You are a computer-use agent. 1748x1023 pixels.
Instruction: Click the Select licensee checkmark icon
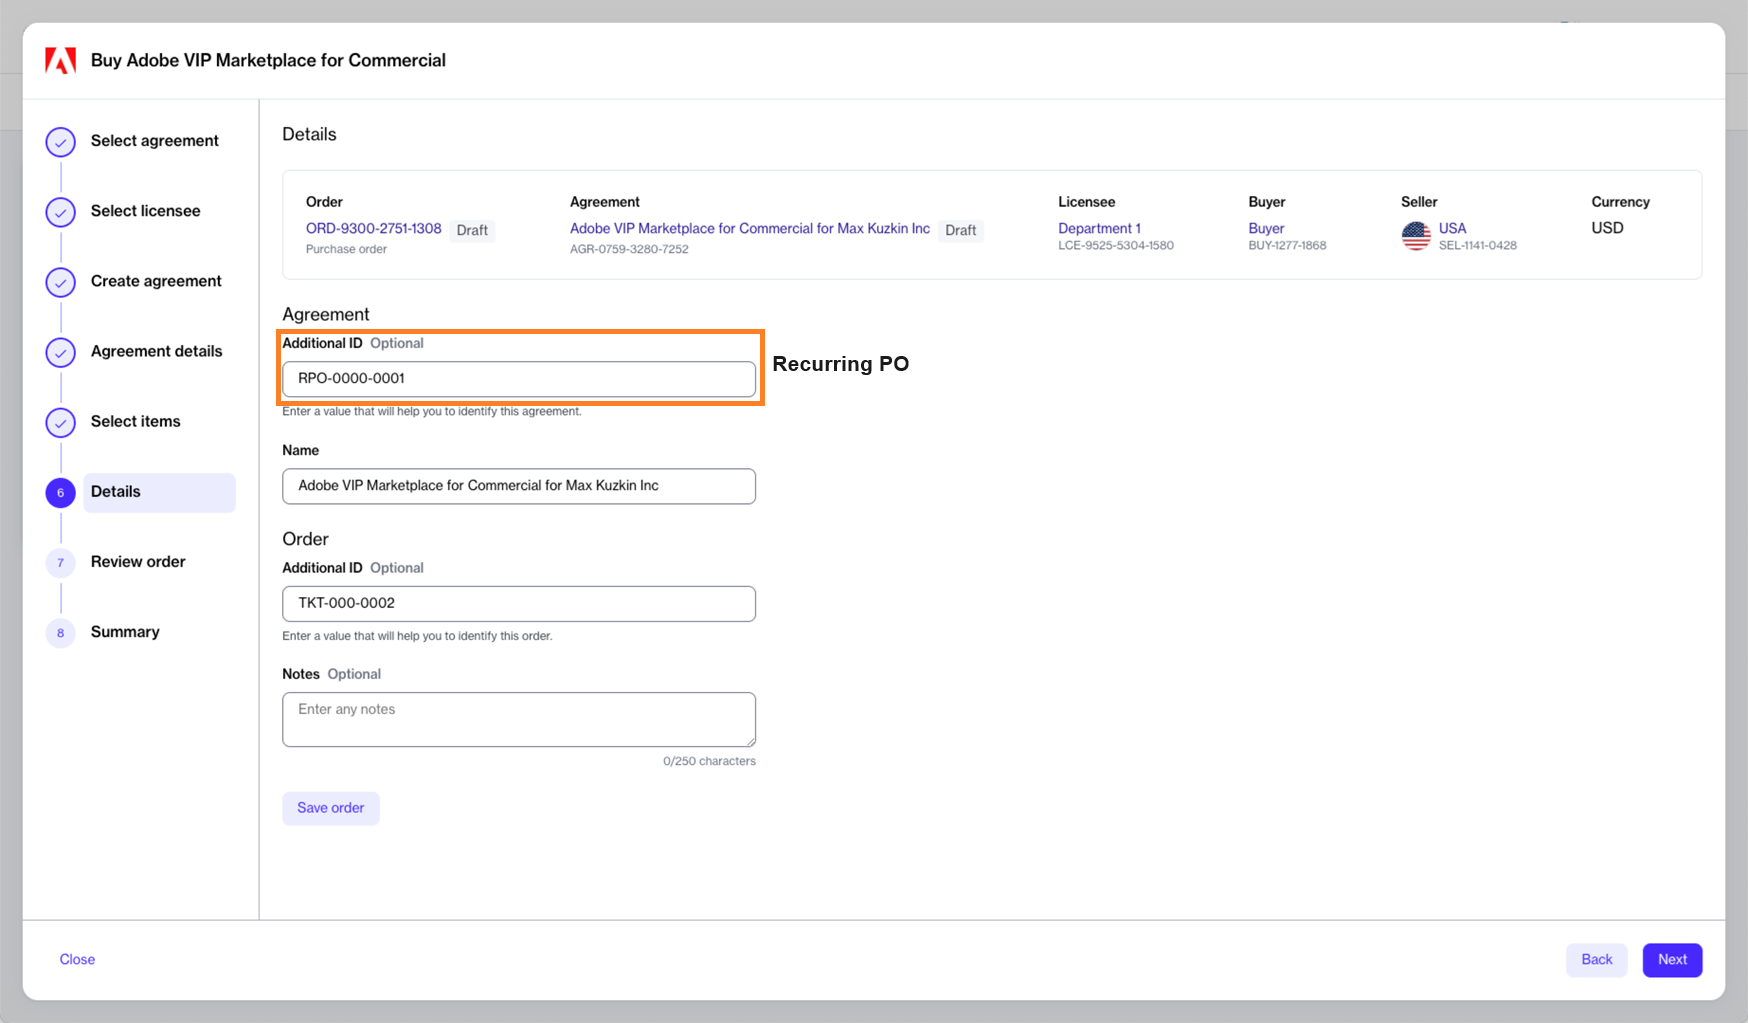[x=61, y=212]
